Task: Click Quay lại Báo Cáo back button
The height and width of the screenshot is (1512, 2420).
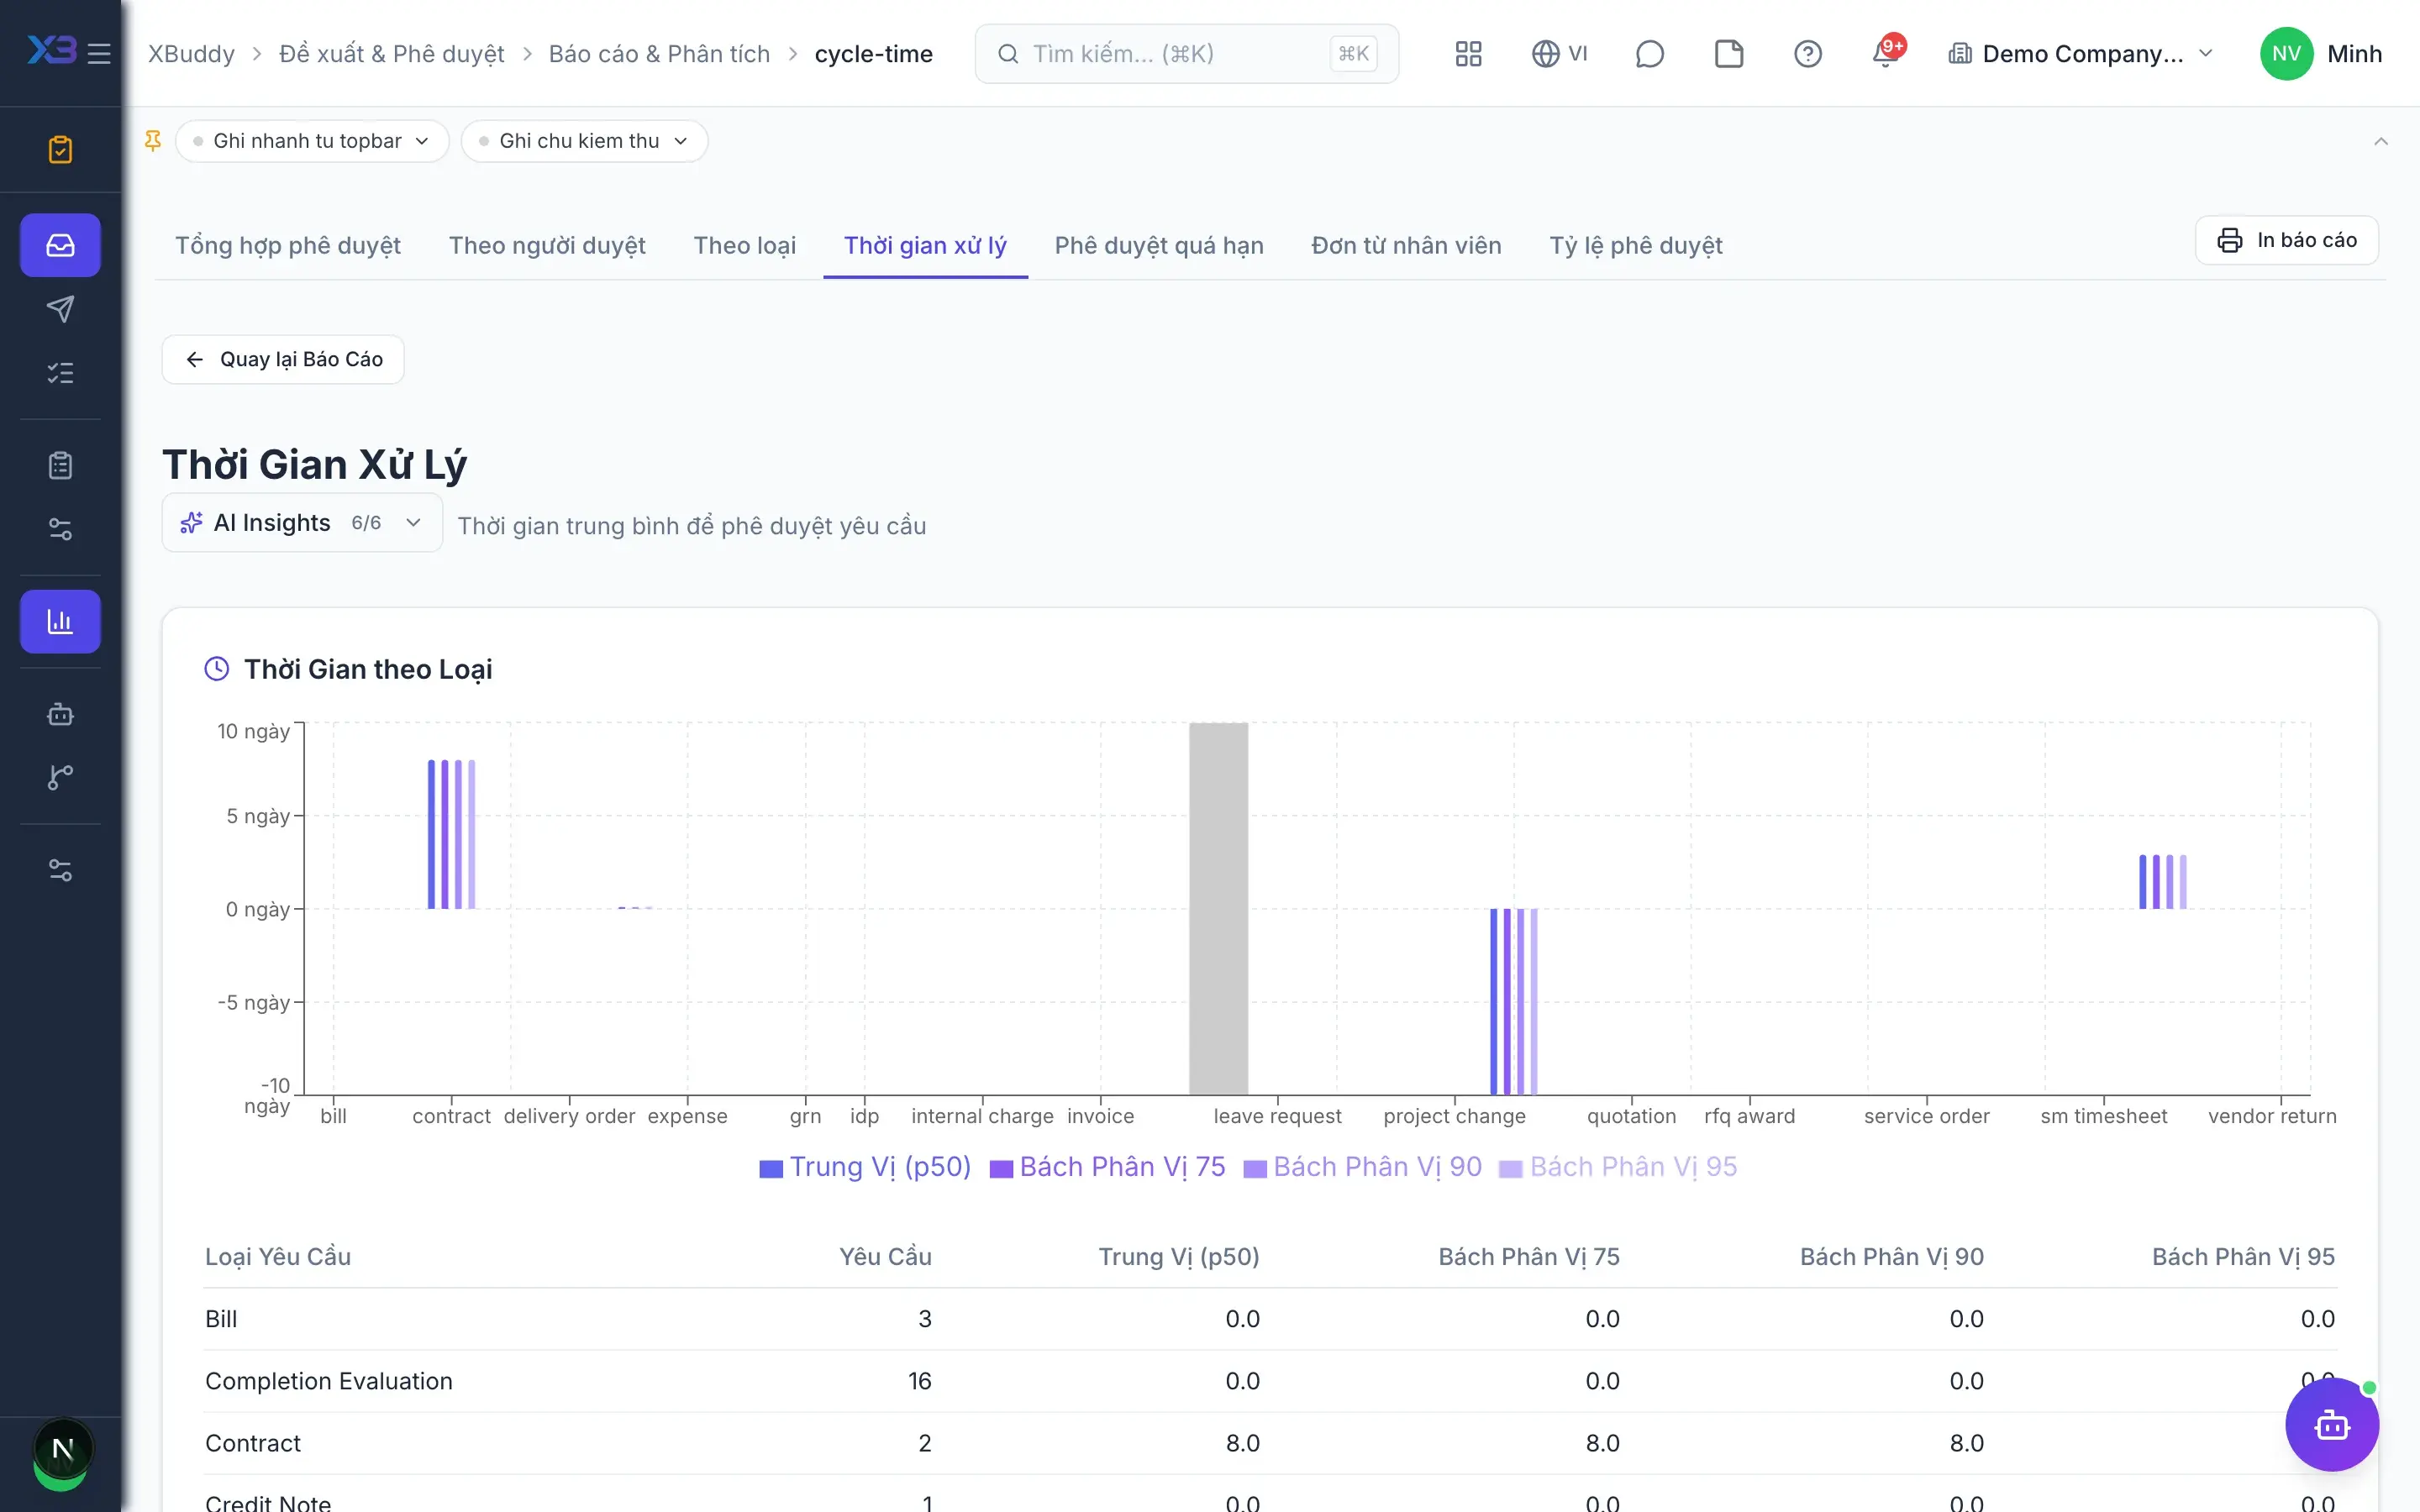Action: coord(283,359)
